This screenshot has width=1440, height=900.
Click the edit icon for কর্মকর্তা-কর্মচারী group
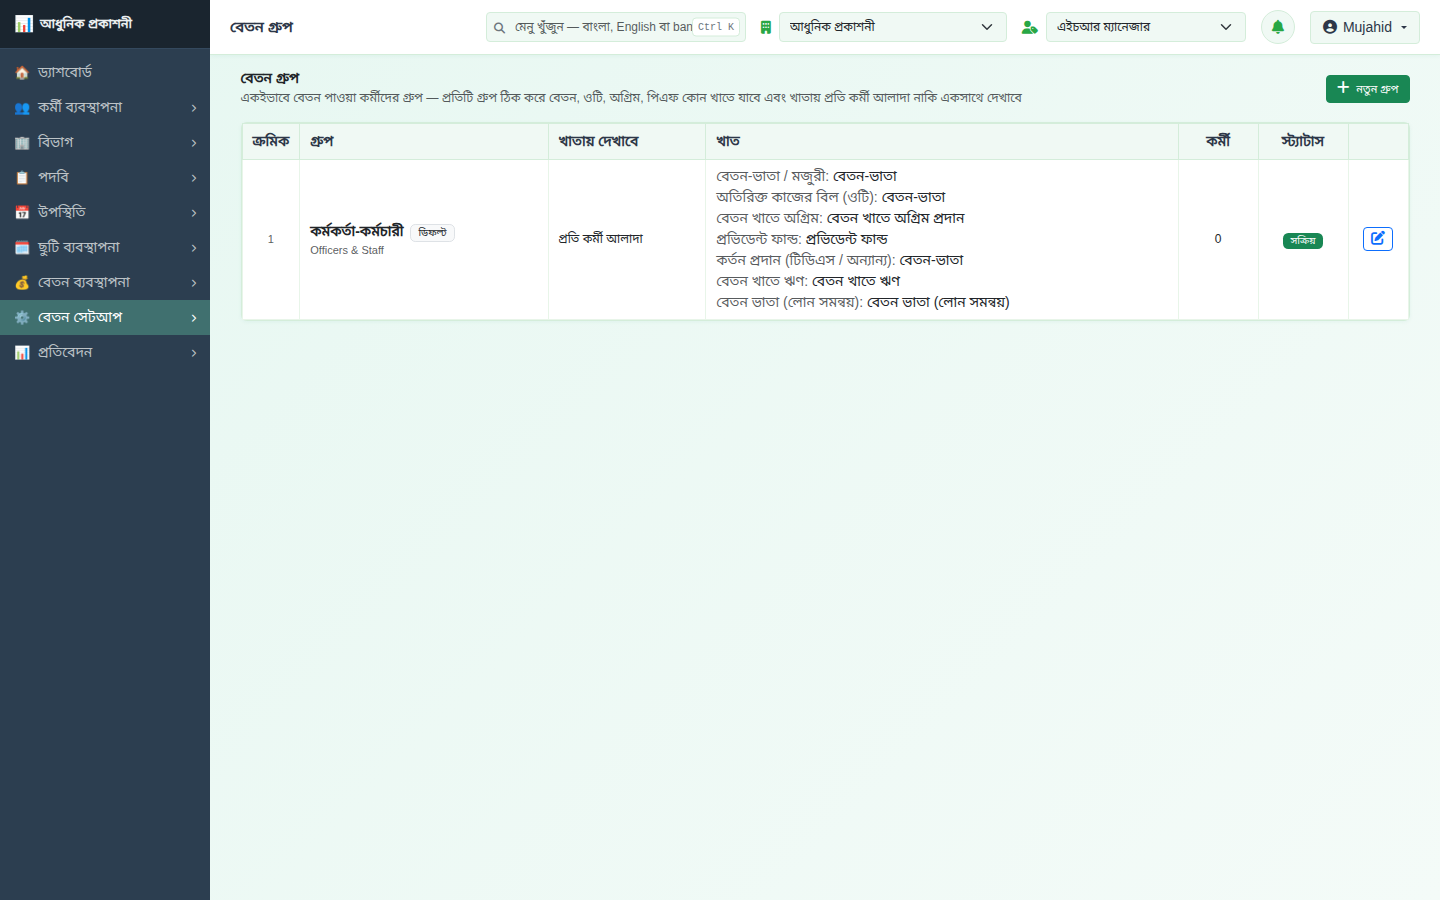pos(1377,239)
